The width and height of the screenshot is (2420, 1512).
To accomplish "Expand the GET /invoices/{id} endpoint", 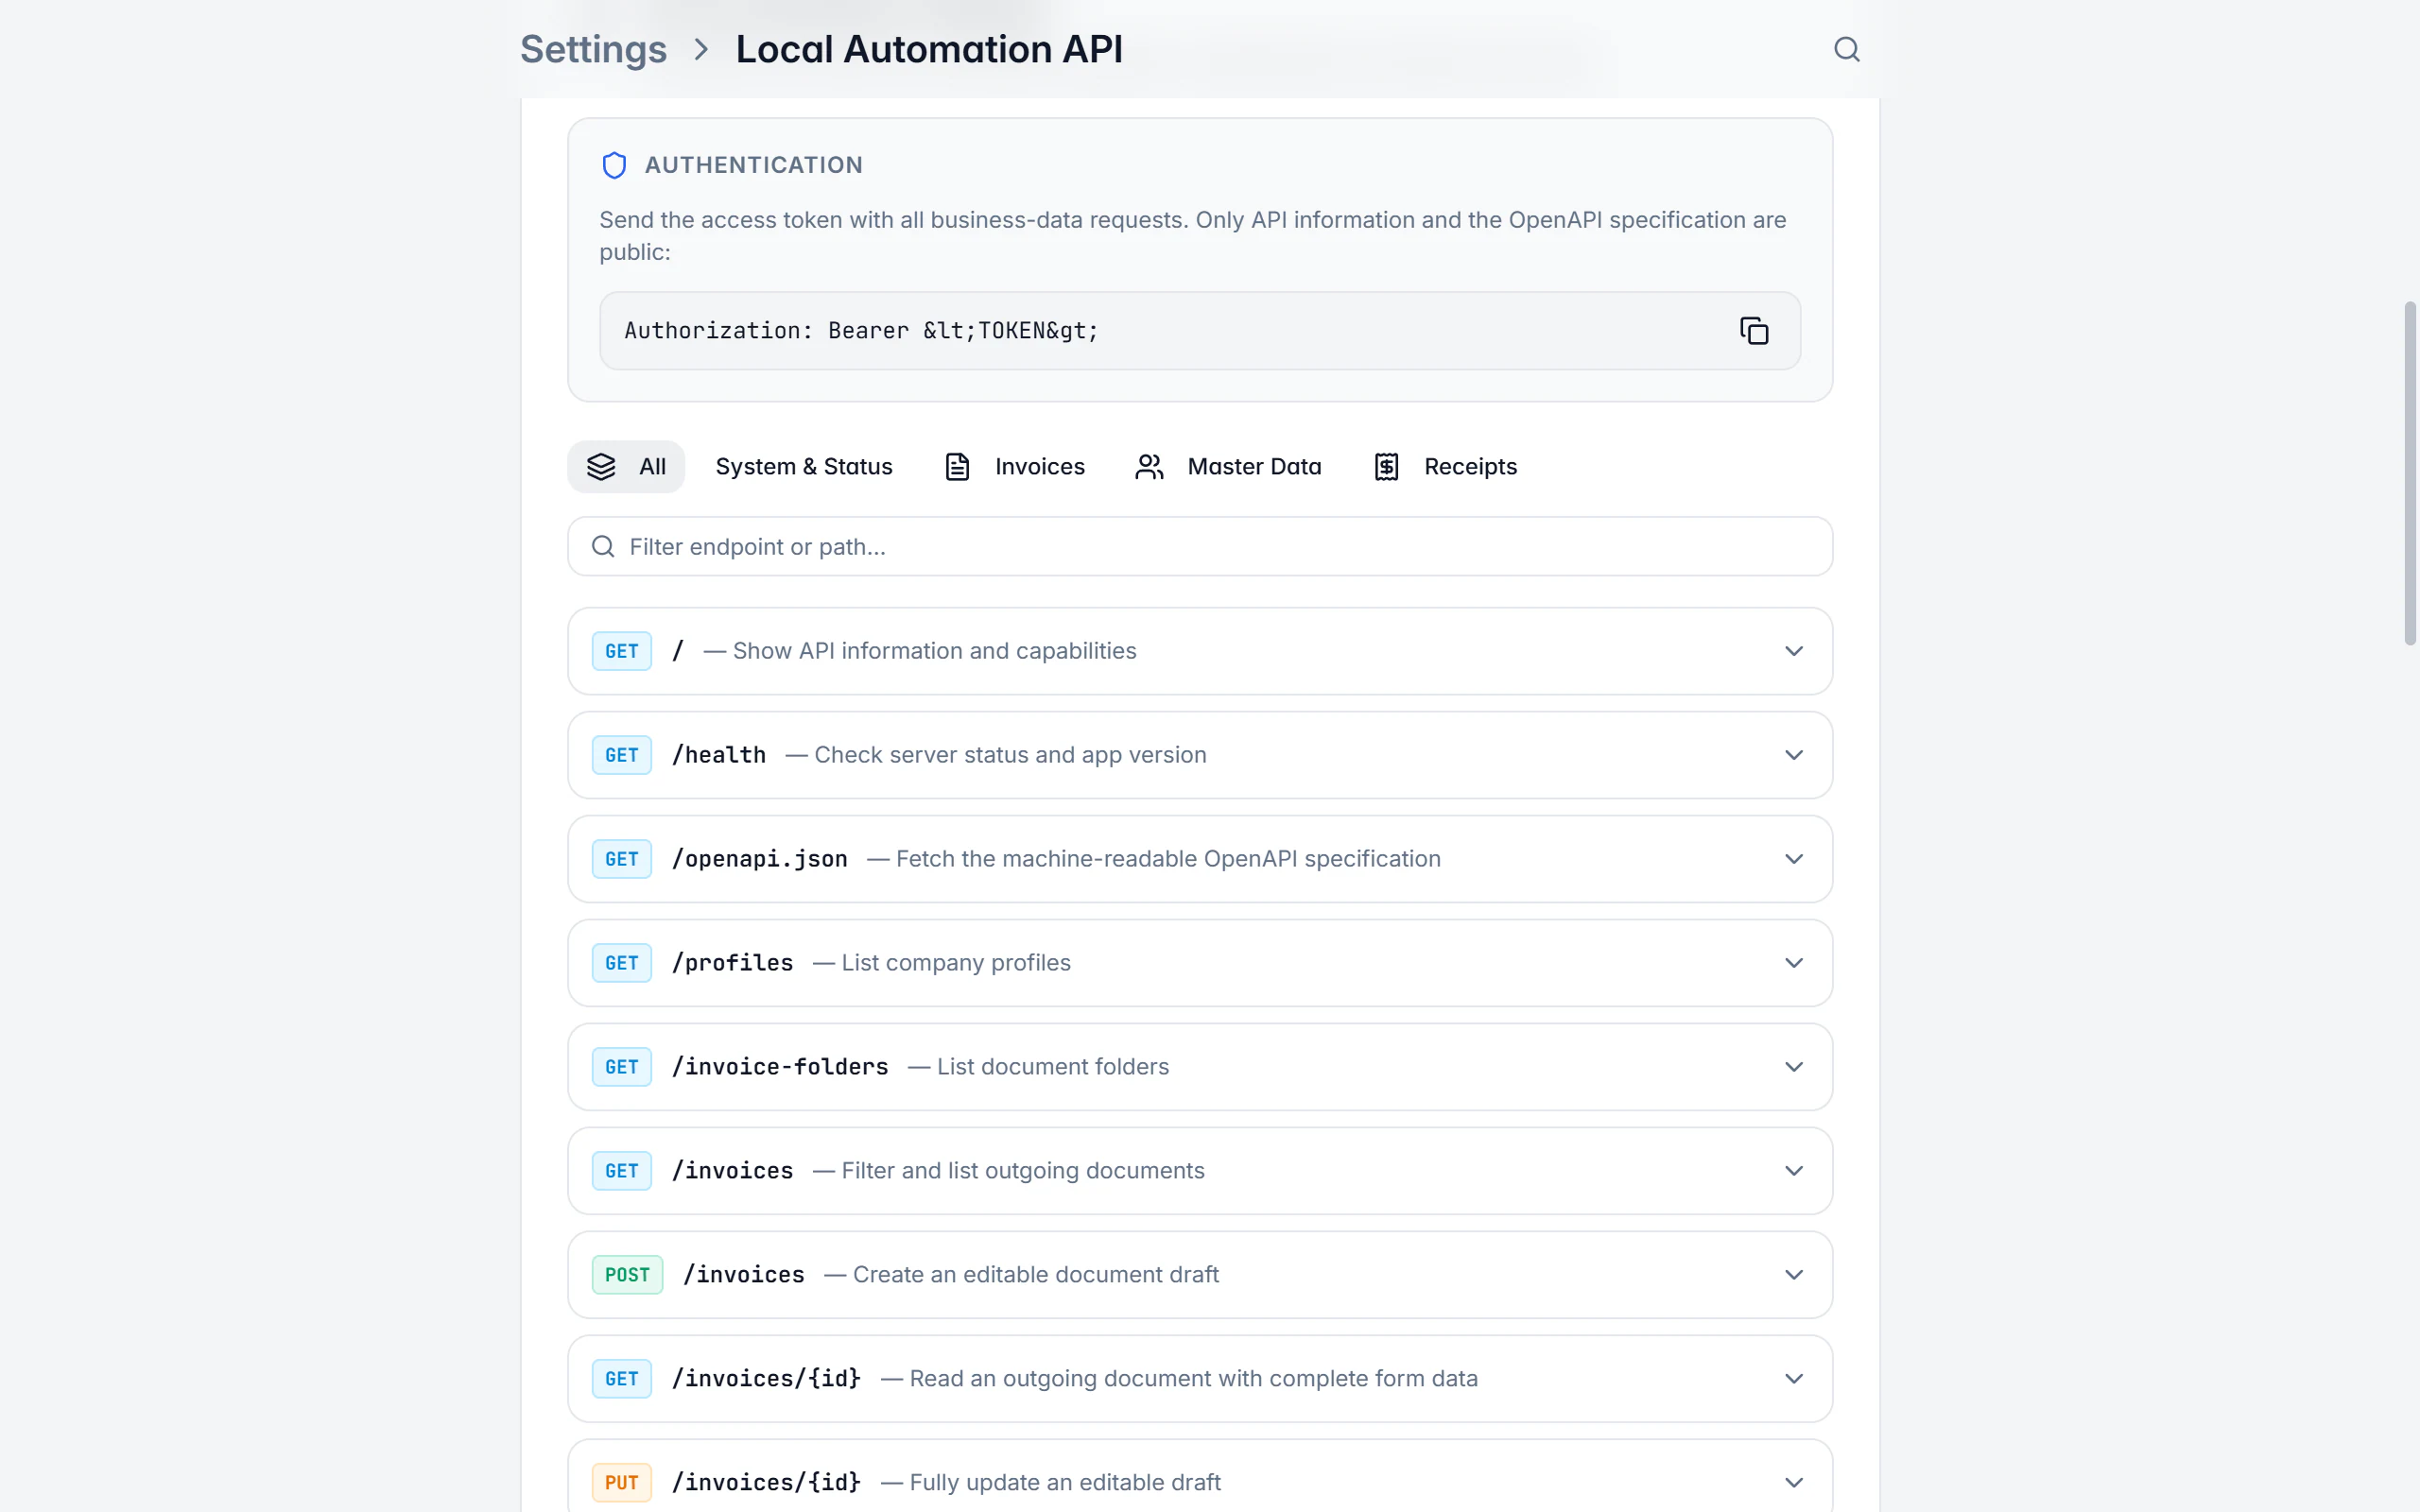I will 1200,1379.
